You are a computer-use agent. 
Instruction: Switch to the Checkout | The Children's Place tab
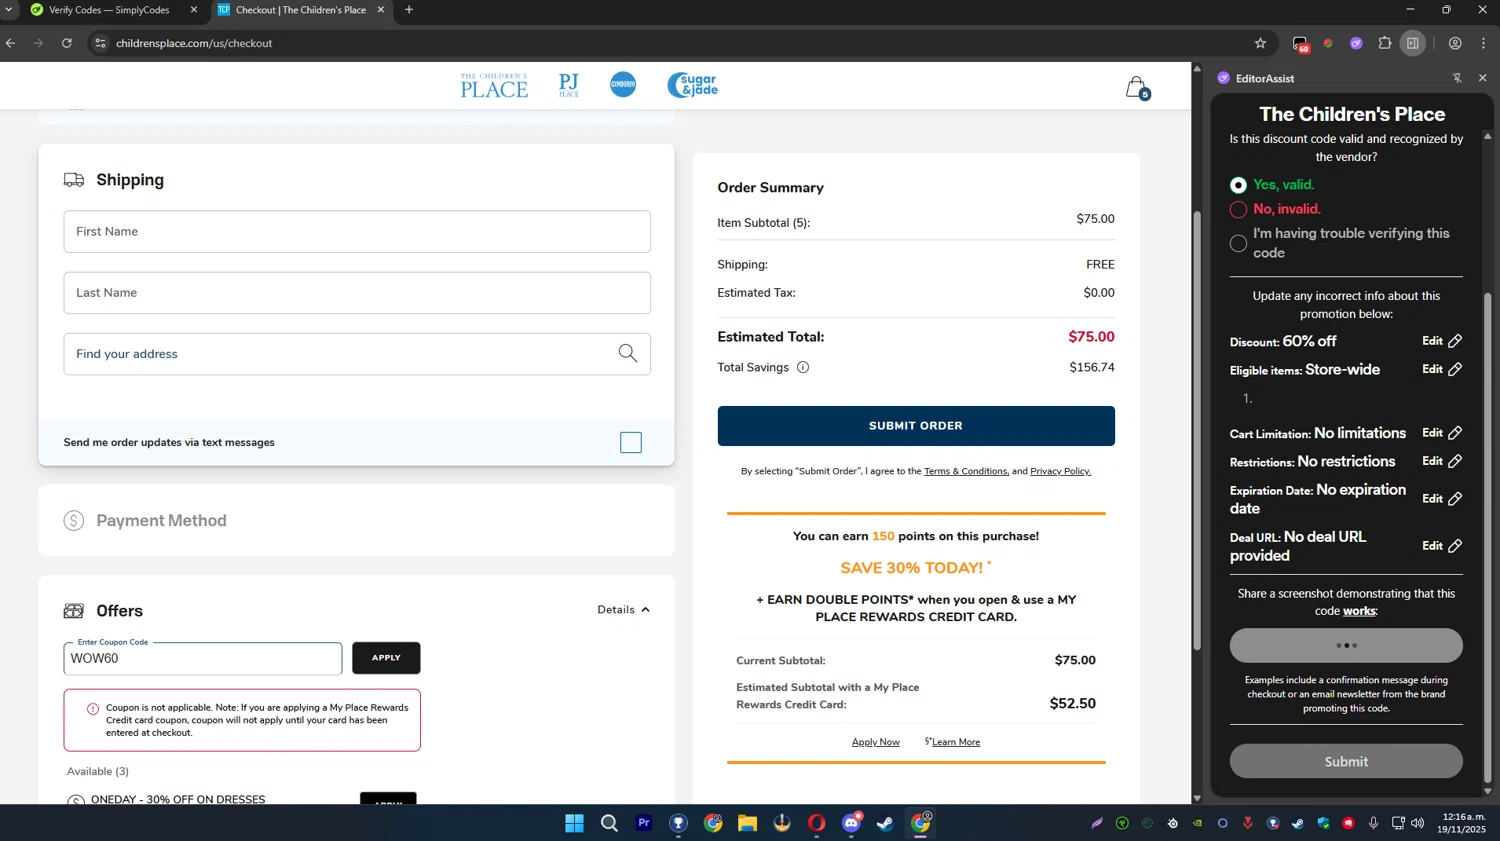(300, 10)
